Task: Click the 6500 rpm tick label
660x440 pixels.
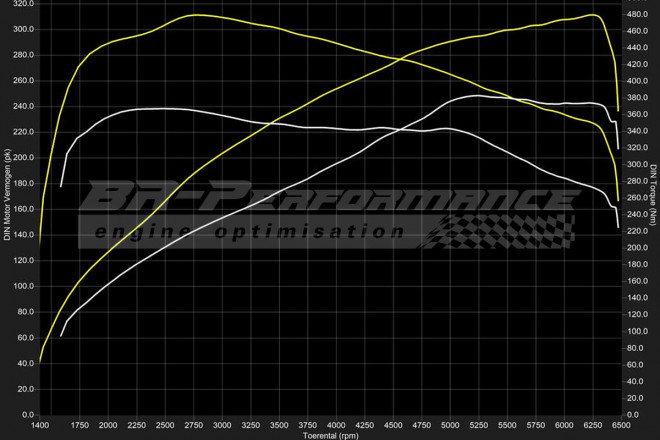Action: [620, 425]
